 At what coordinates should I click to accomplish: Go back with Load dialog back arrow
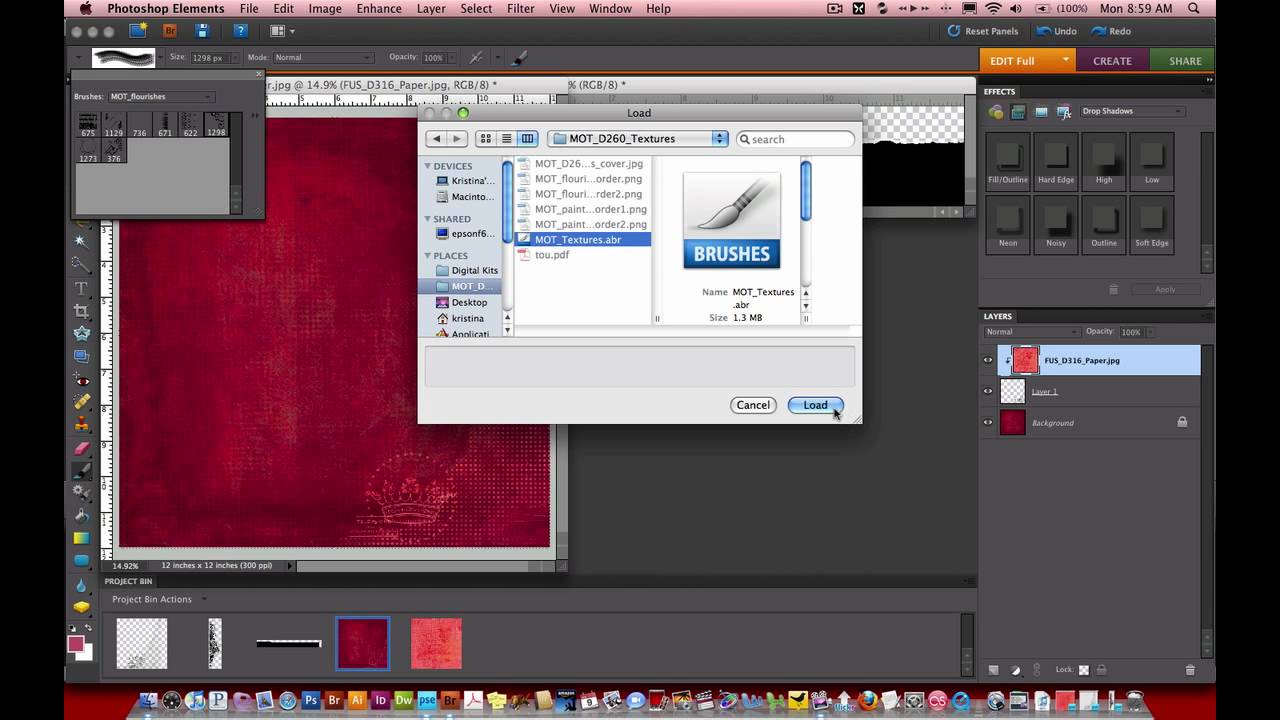pyautogui.click(x=436, y=139)
